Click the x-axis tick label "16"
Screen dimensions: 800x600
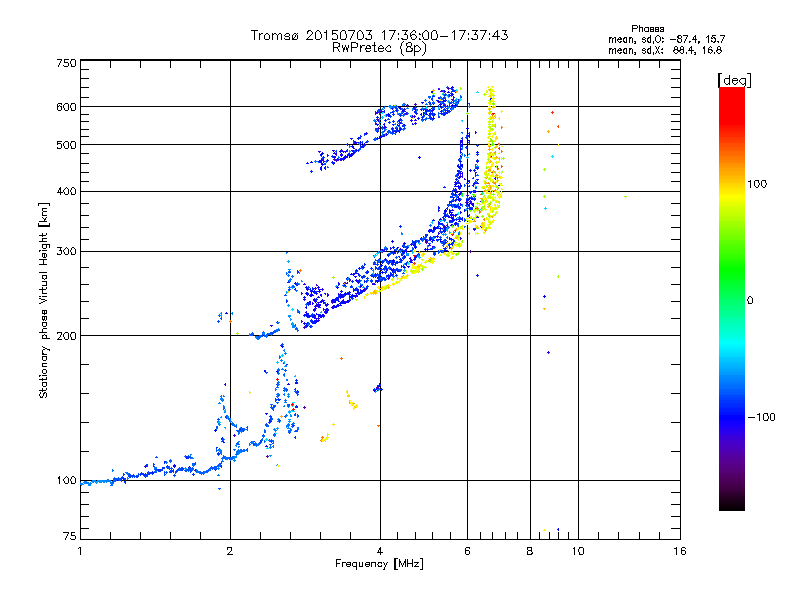click(680, 551)
